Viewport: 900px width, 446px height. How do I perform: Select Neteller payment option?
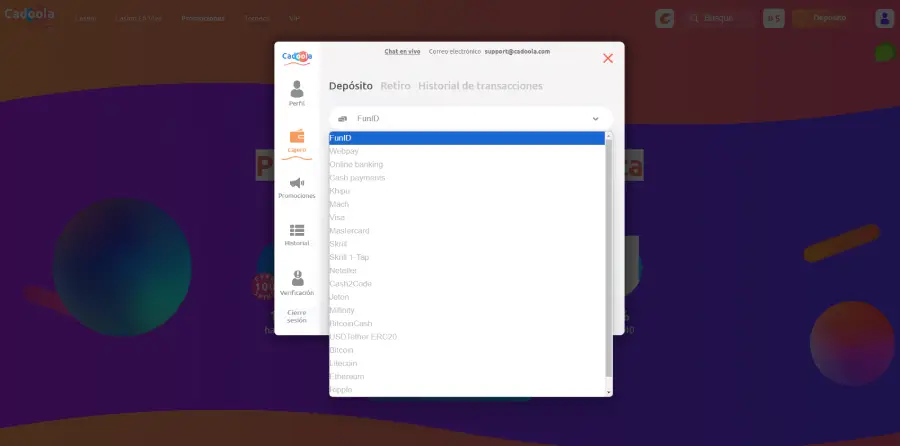tap(467, 270)
